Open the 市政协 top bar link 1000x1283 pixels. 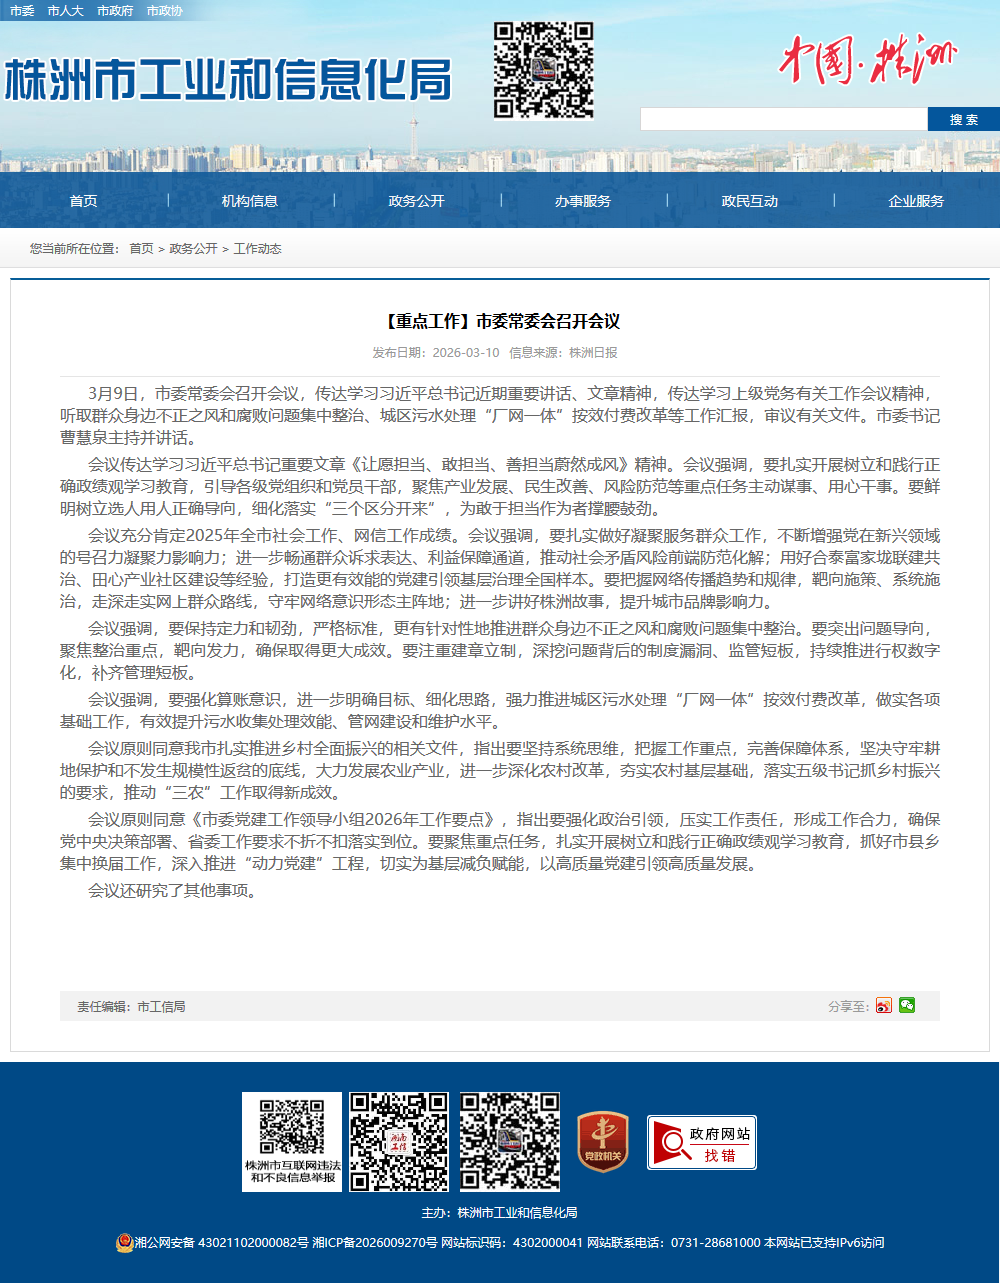coord(164,10)
